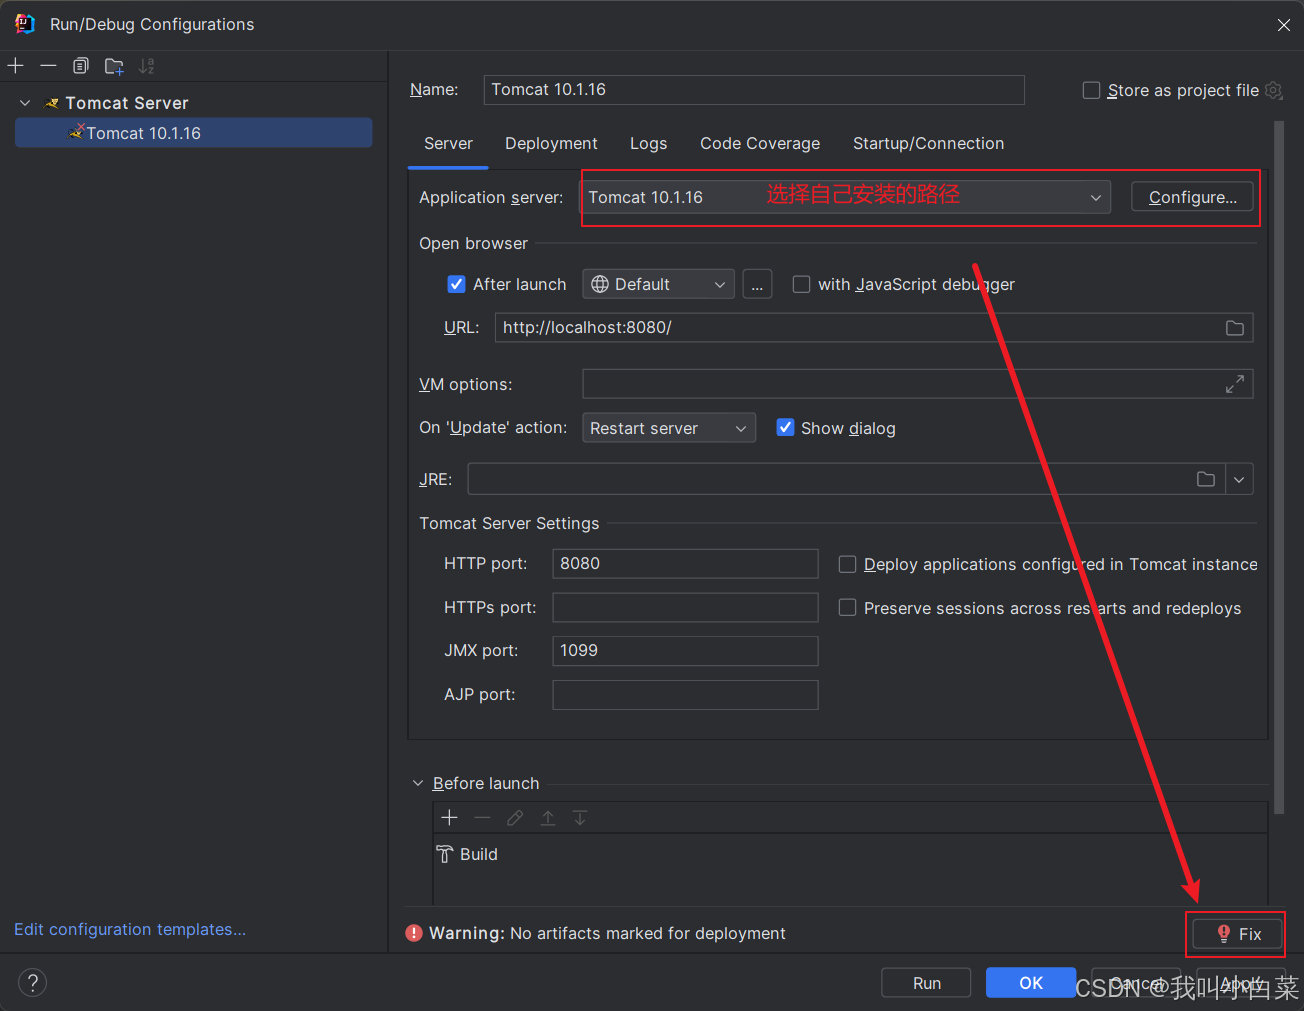This screenshot has height=1011, width=1304.
Task: Click the red warning icon
Action: [414, 933]
